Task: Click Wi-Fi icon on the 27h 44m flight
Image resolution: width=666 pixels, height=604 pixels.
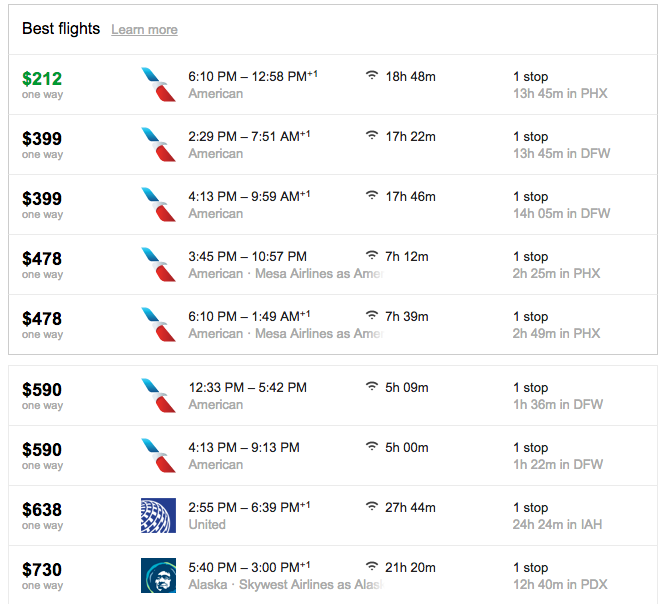Action: [x=372, y=506]
